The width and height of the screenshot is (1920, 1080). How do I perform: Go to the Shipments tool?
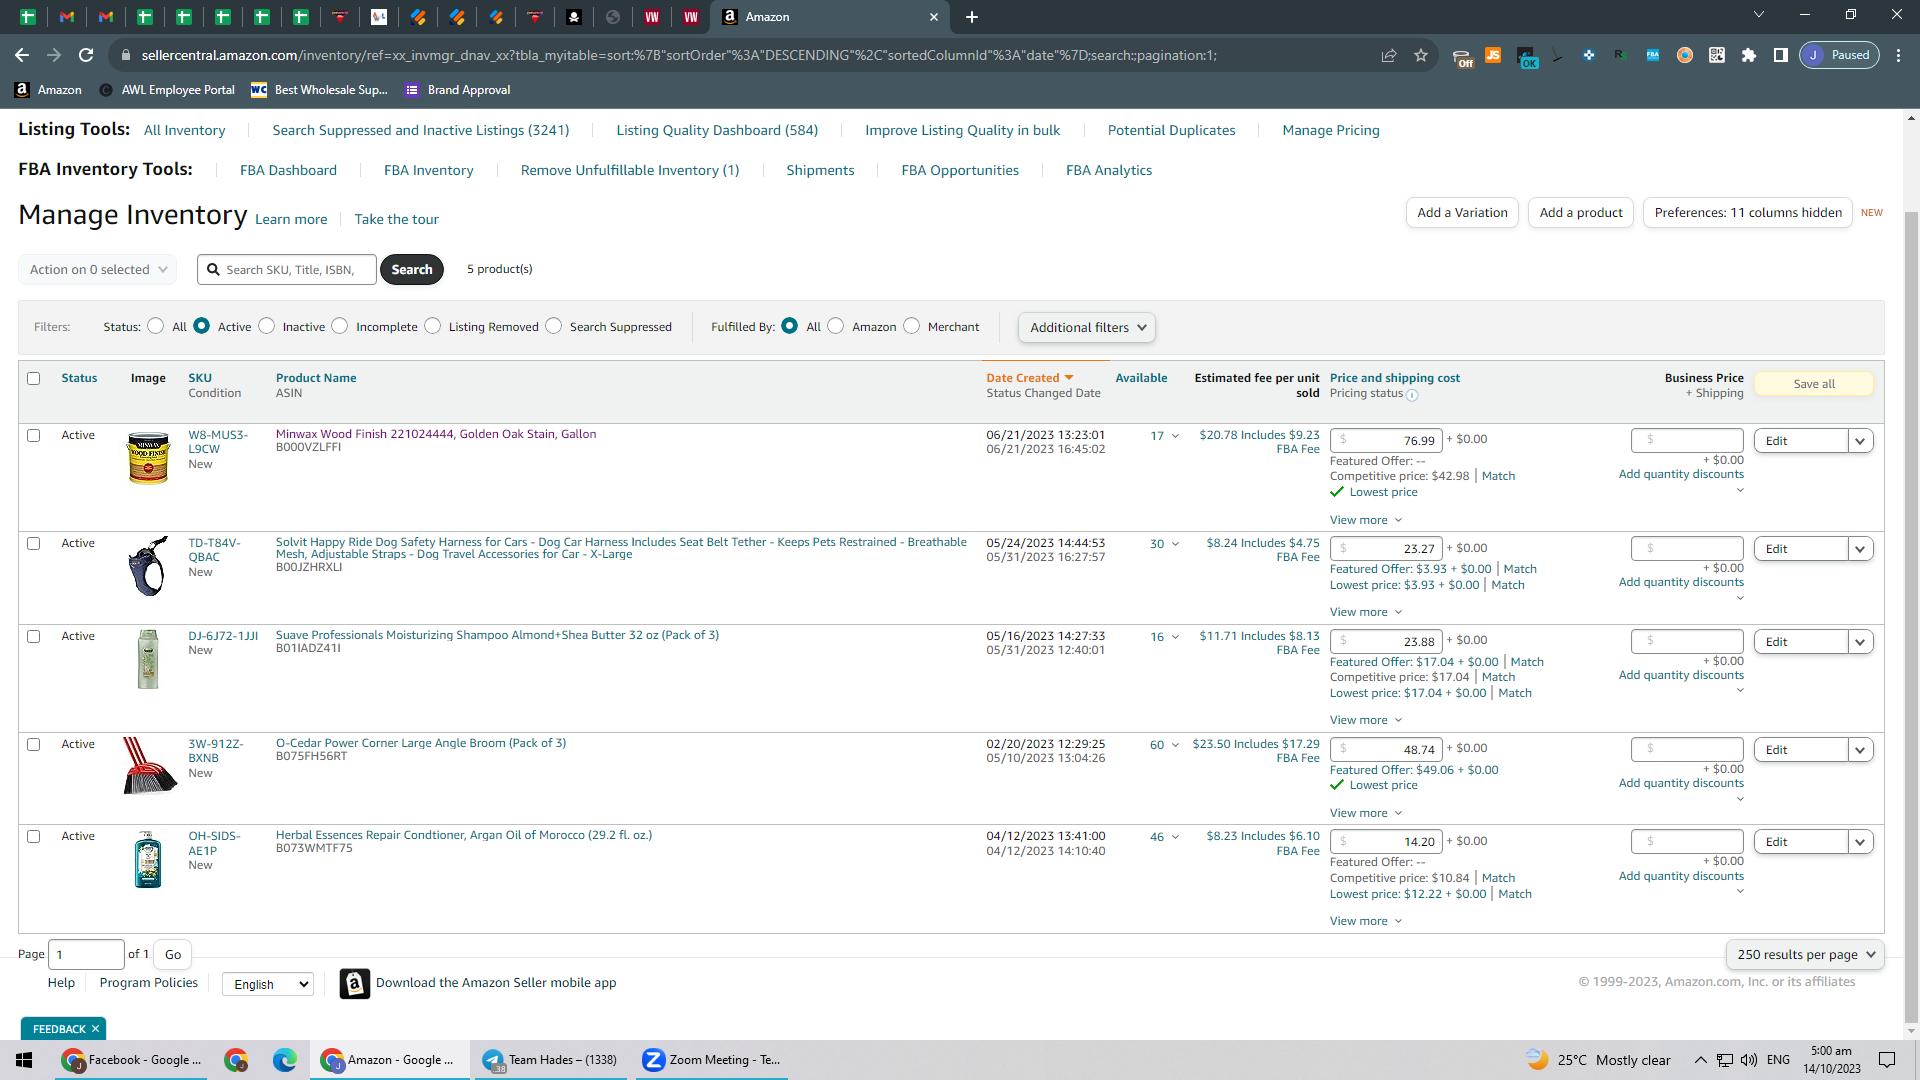coord(820,171)
